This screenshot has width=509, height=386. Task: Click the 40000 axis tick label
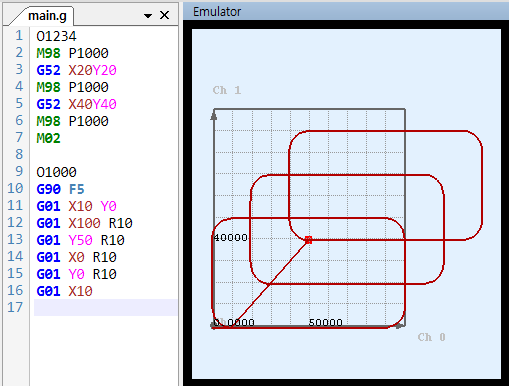point(231,237)
